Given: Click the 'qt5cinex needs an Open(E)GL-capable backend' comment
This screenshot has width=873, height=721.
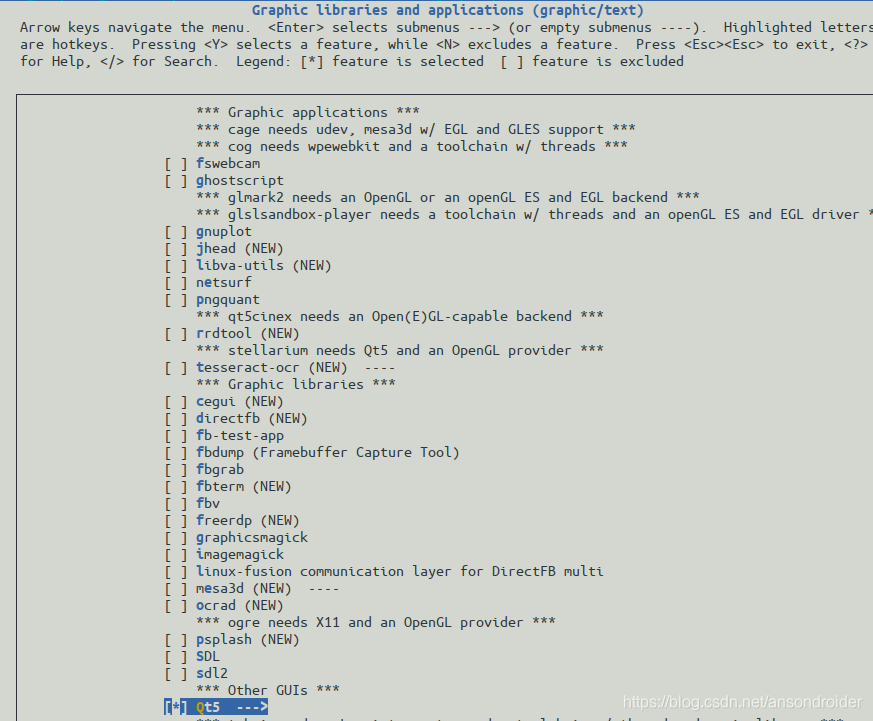Looking at the screenshot, I should pos(400,317).
